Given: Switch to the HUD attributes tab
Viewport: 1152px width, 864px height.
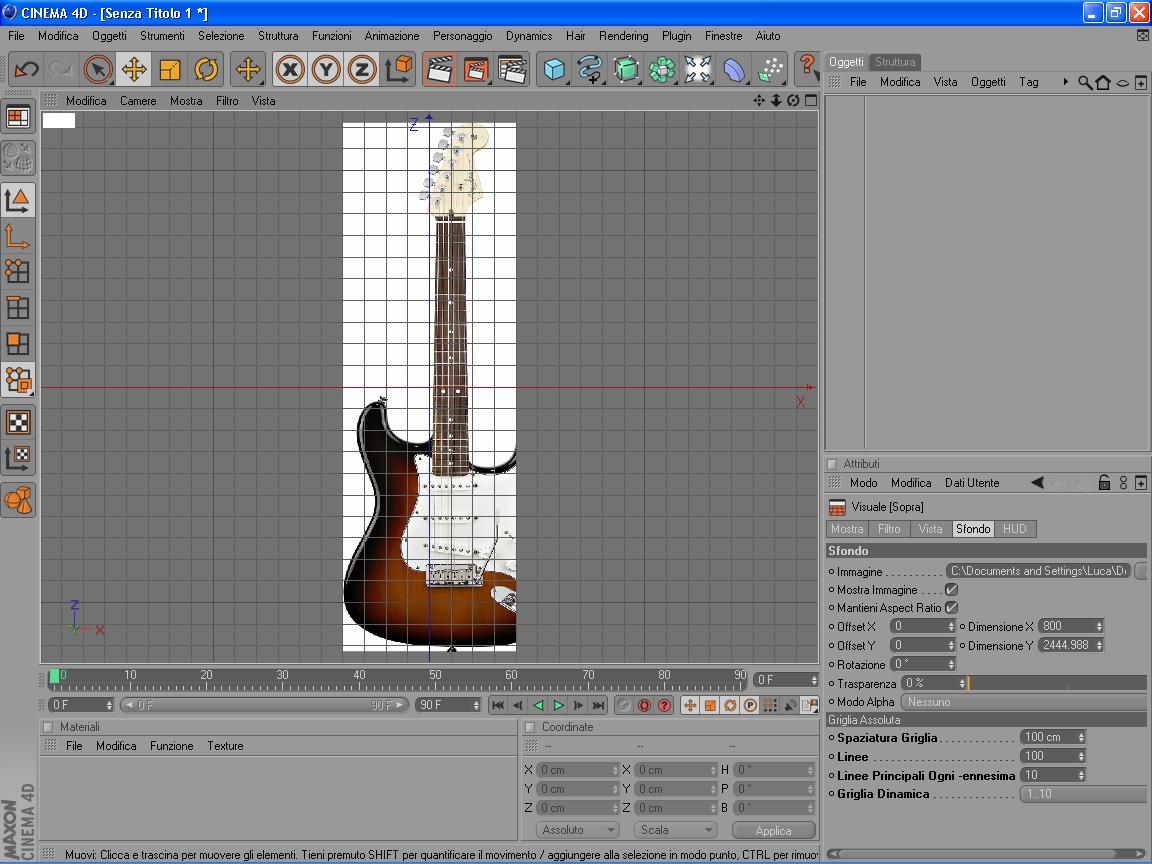Looking at the screenshot, I should (x=1015, y=529).
